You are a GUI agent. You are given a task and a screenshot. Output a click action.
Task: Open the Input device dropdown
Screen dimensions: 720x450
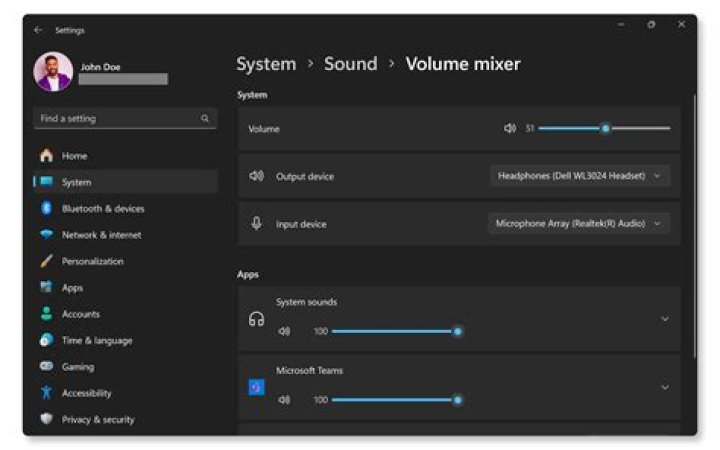[578, 224]
